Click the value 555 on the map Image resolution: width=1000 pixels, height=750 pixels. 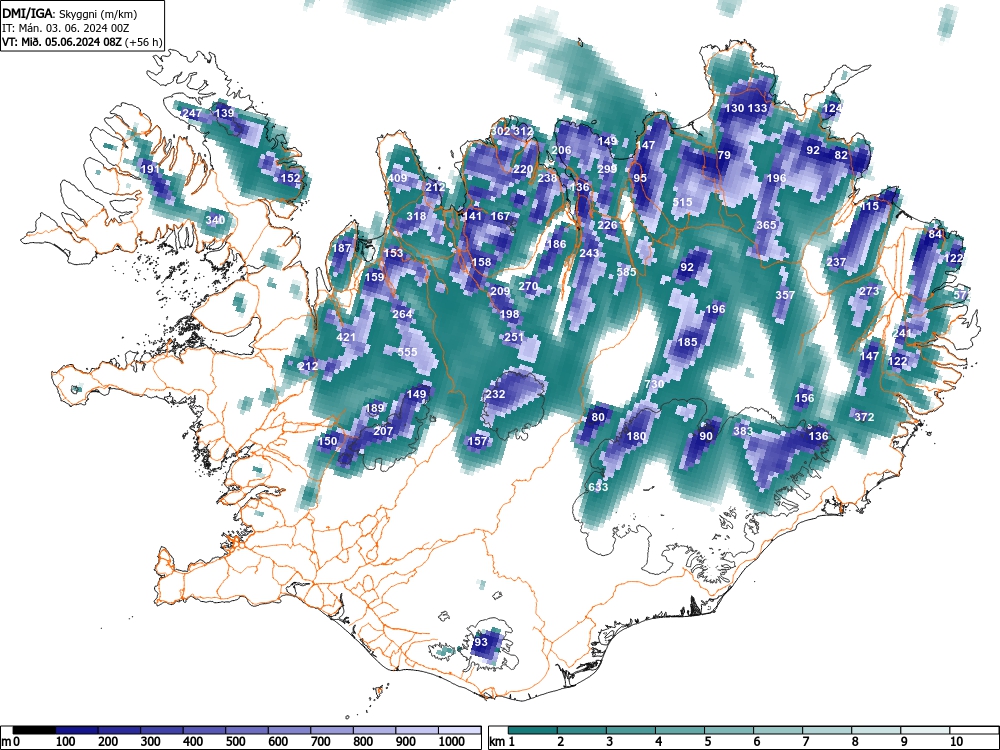point(407,352)
